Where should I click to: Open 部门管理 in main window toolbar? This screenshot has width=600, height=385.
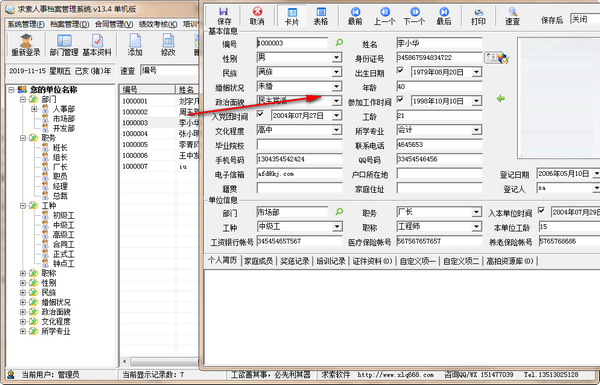tap(64, 45)
